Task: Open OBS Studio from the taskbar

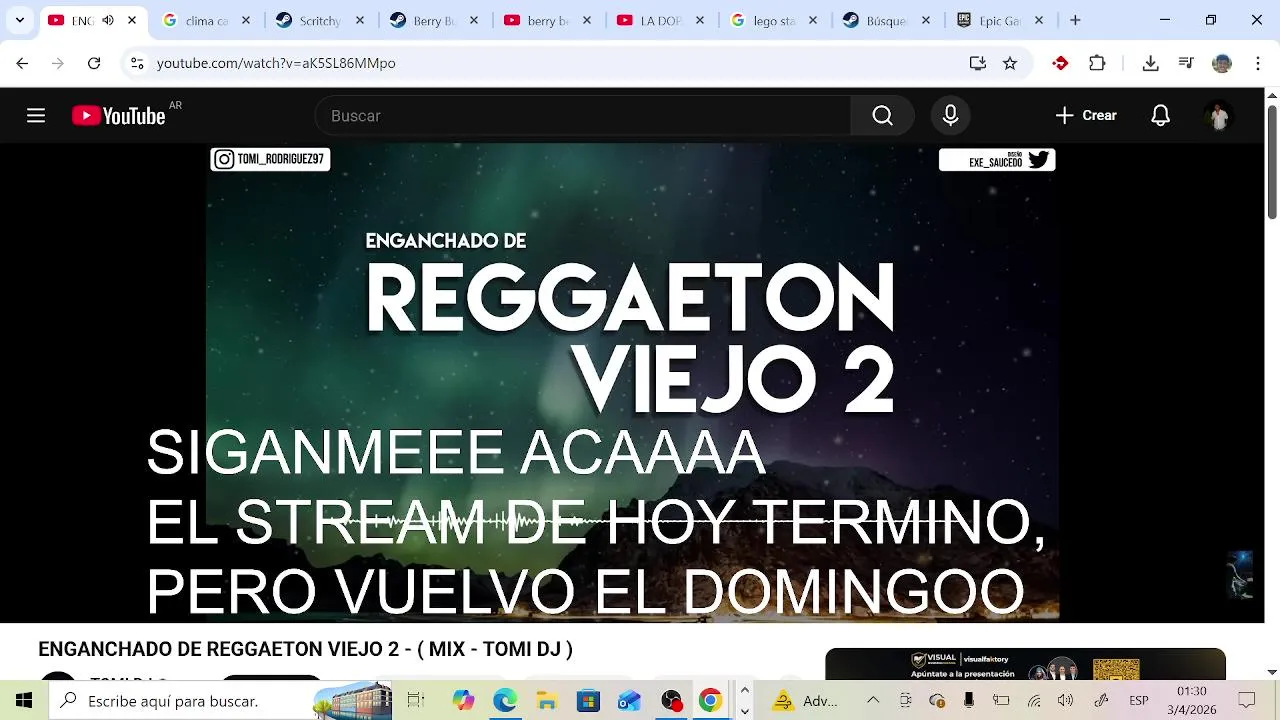Action: (x=670, y=701)
